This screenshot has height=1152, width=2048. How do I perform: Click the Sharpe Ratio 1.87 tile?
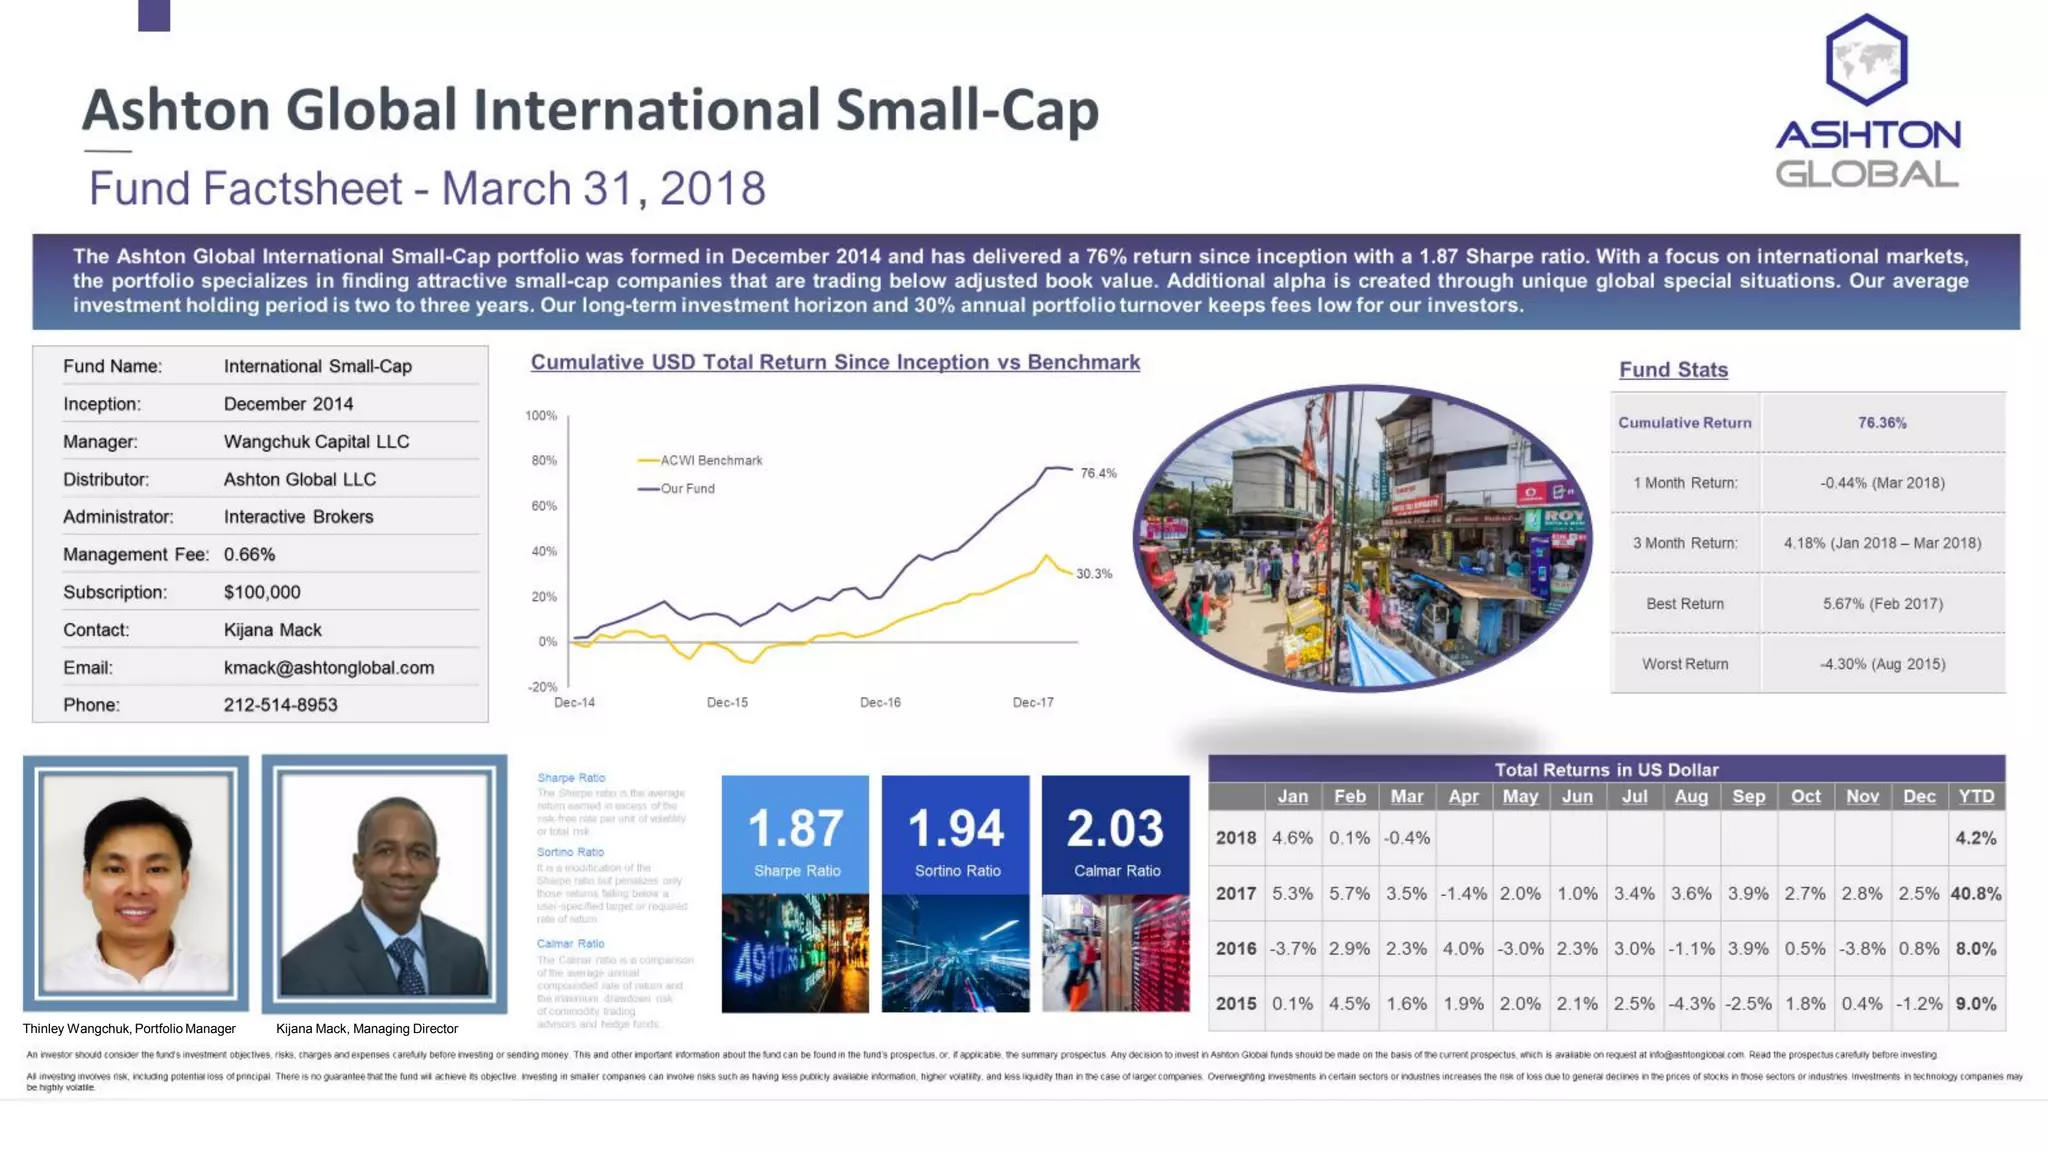click(x=795, y=835)
